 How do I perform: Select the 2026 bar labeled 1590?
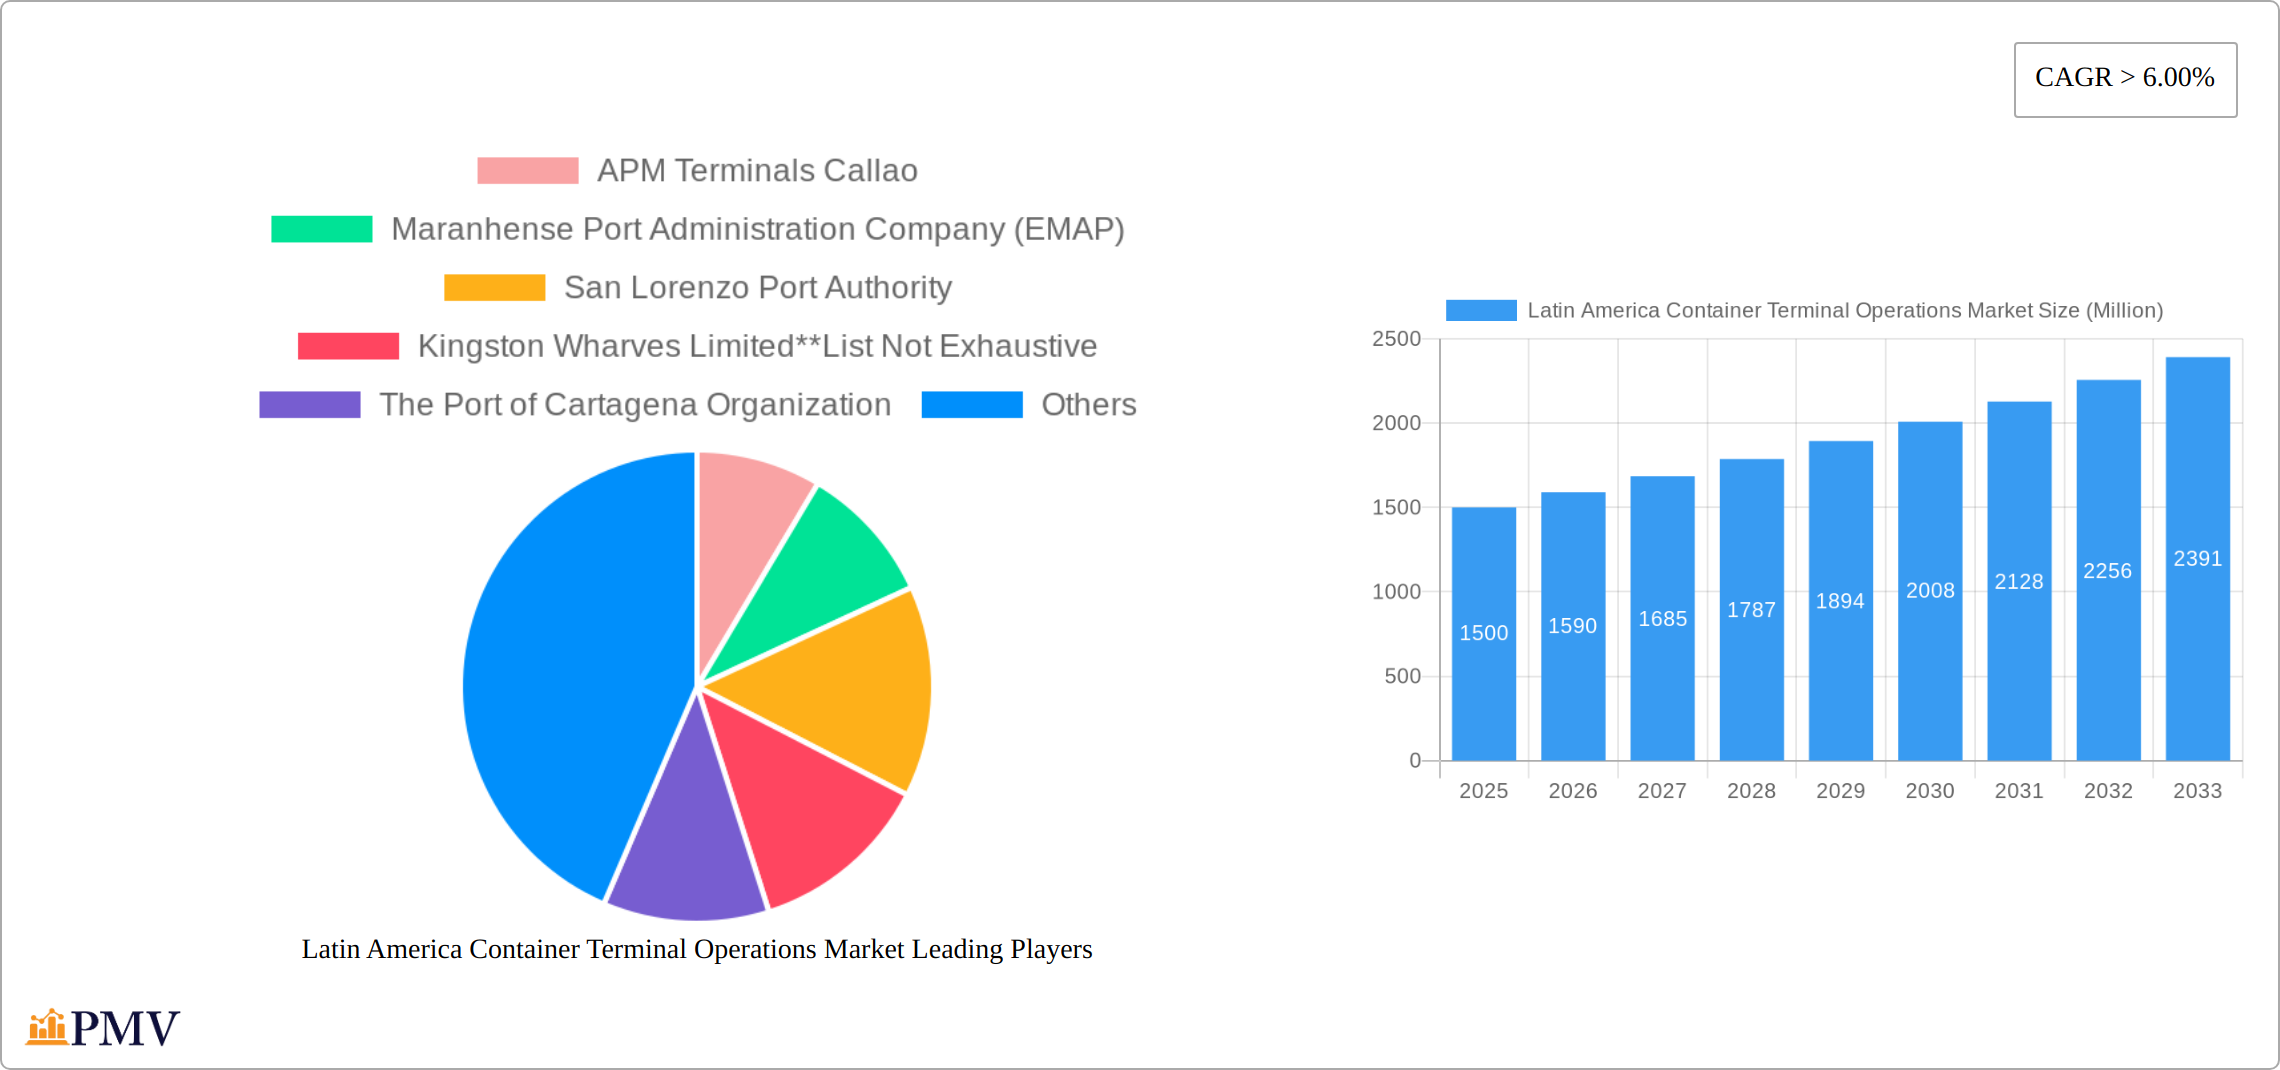point(1572,626)
